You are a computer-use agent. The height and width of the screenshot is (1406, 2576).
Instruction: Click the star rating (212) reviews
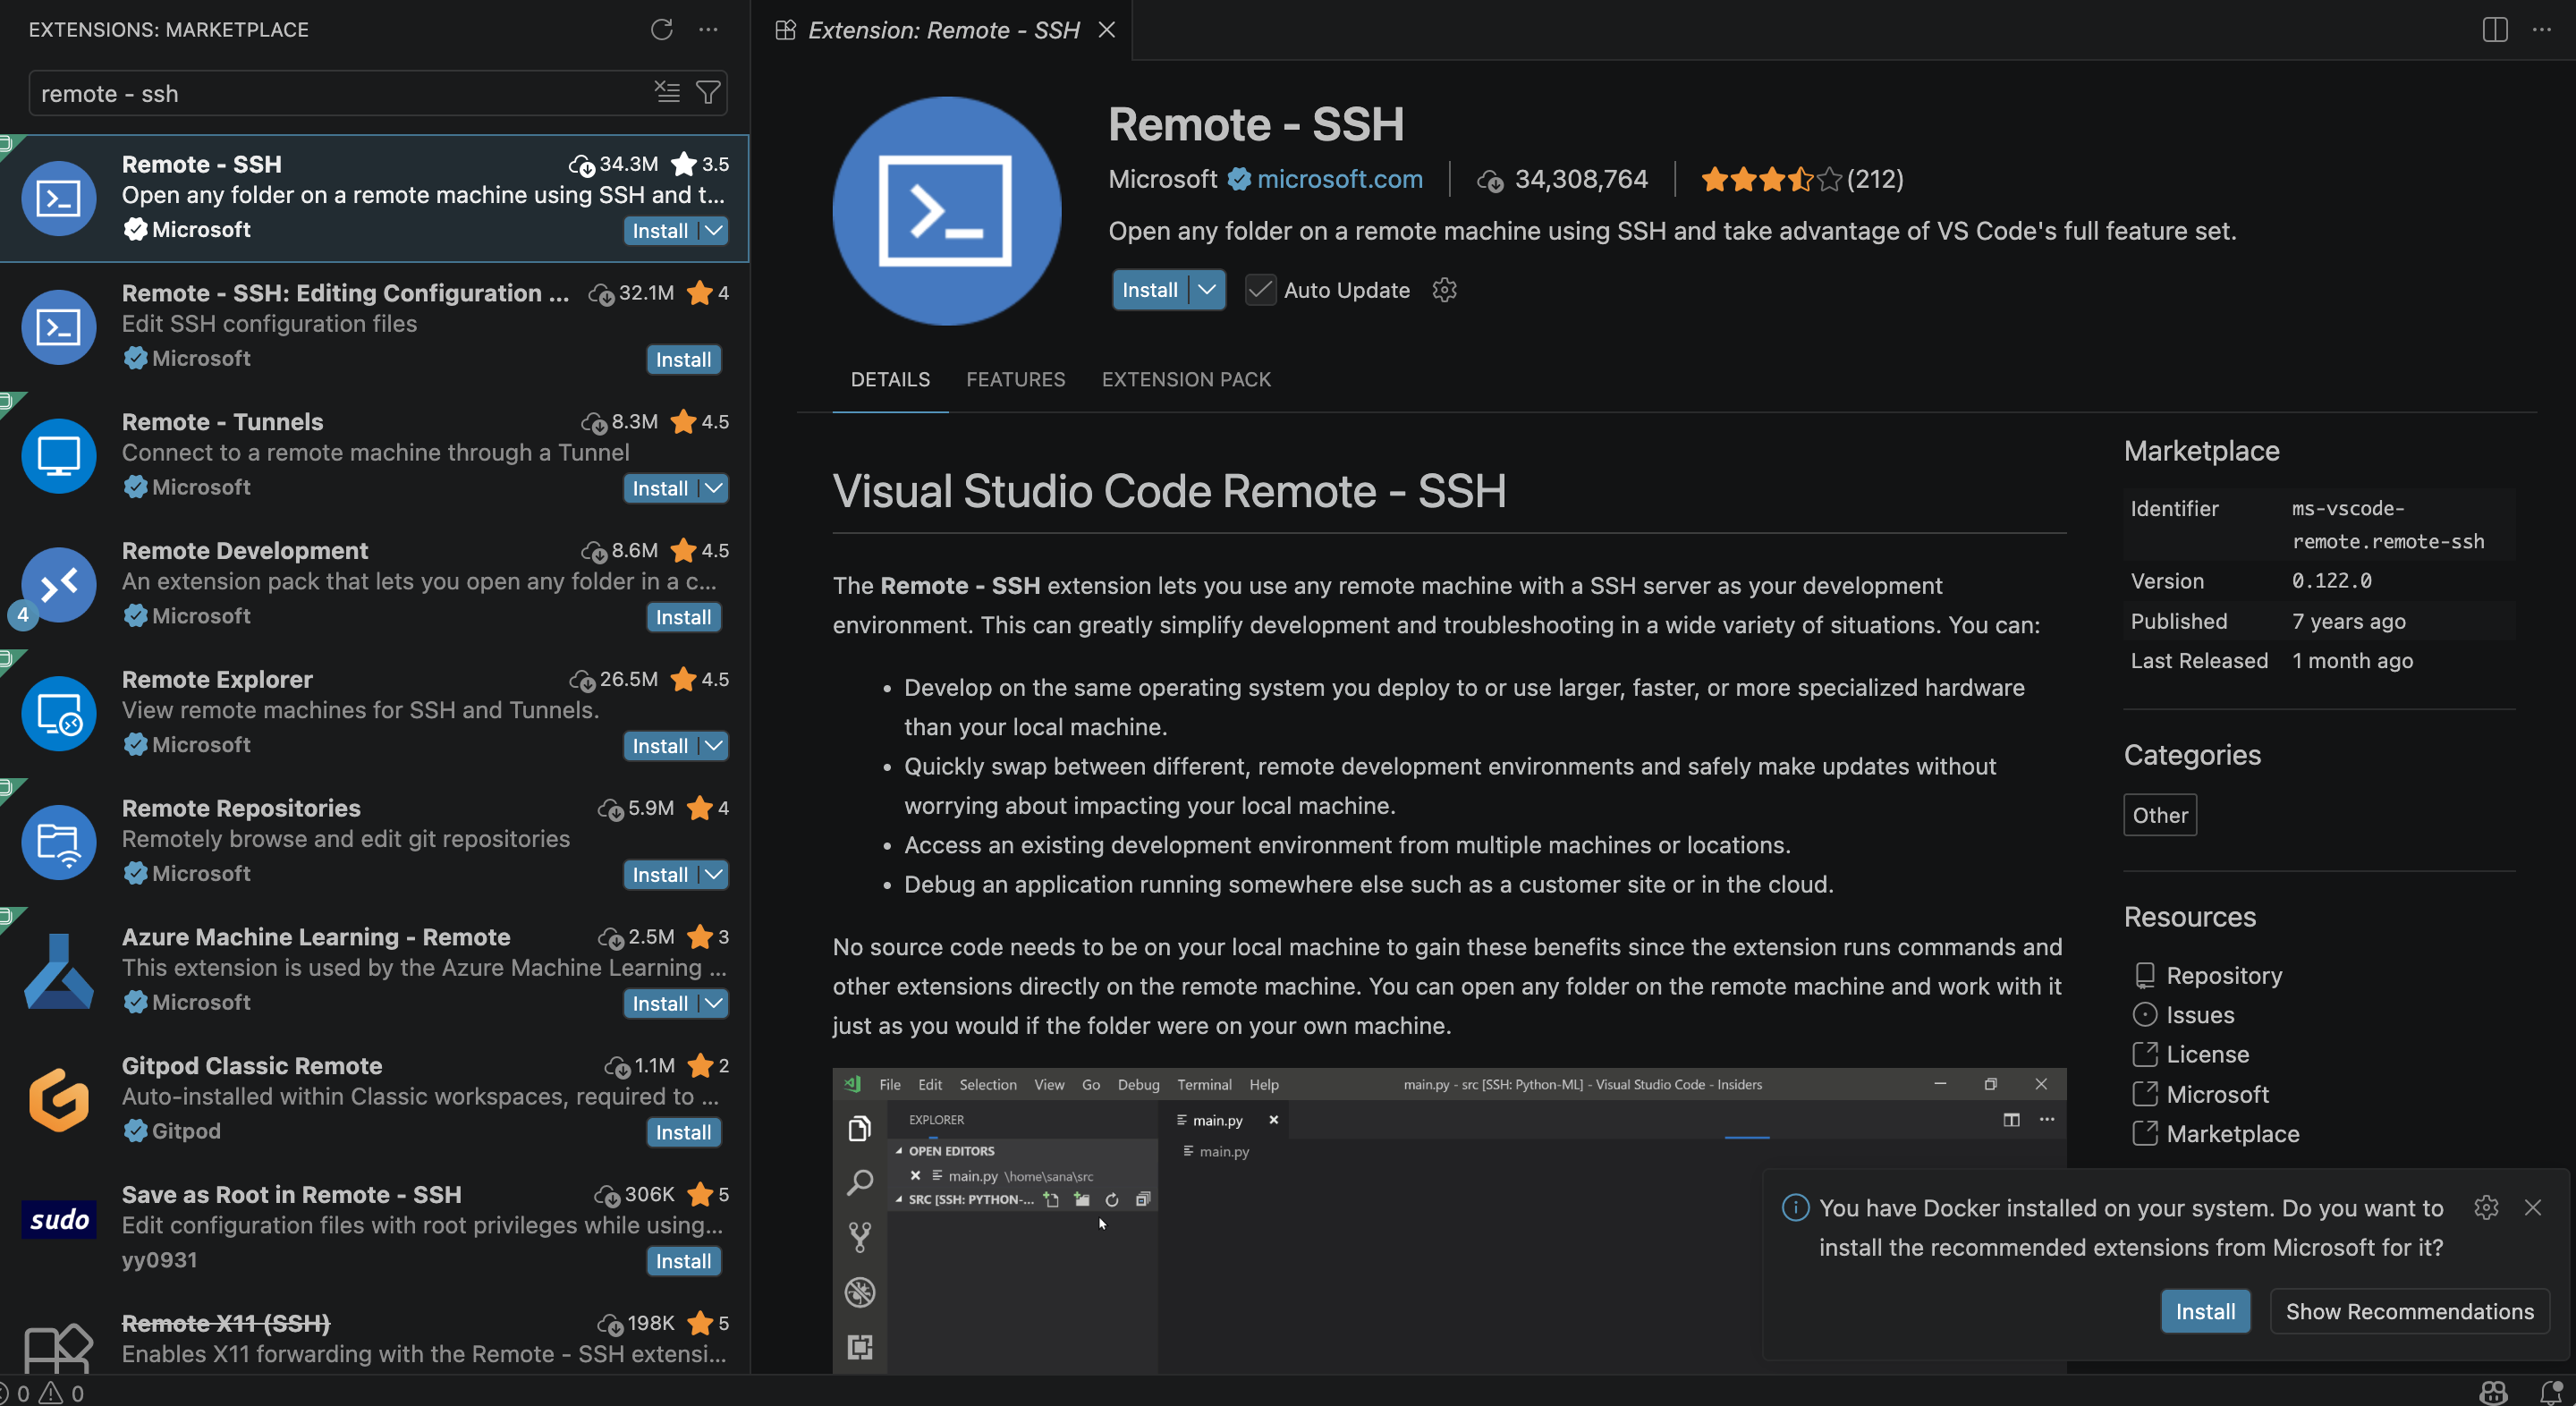coord(1801,179)
